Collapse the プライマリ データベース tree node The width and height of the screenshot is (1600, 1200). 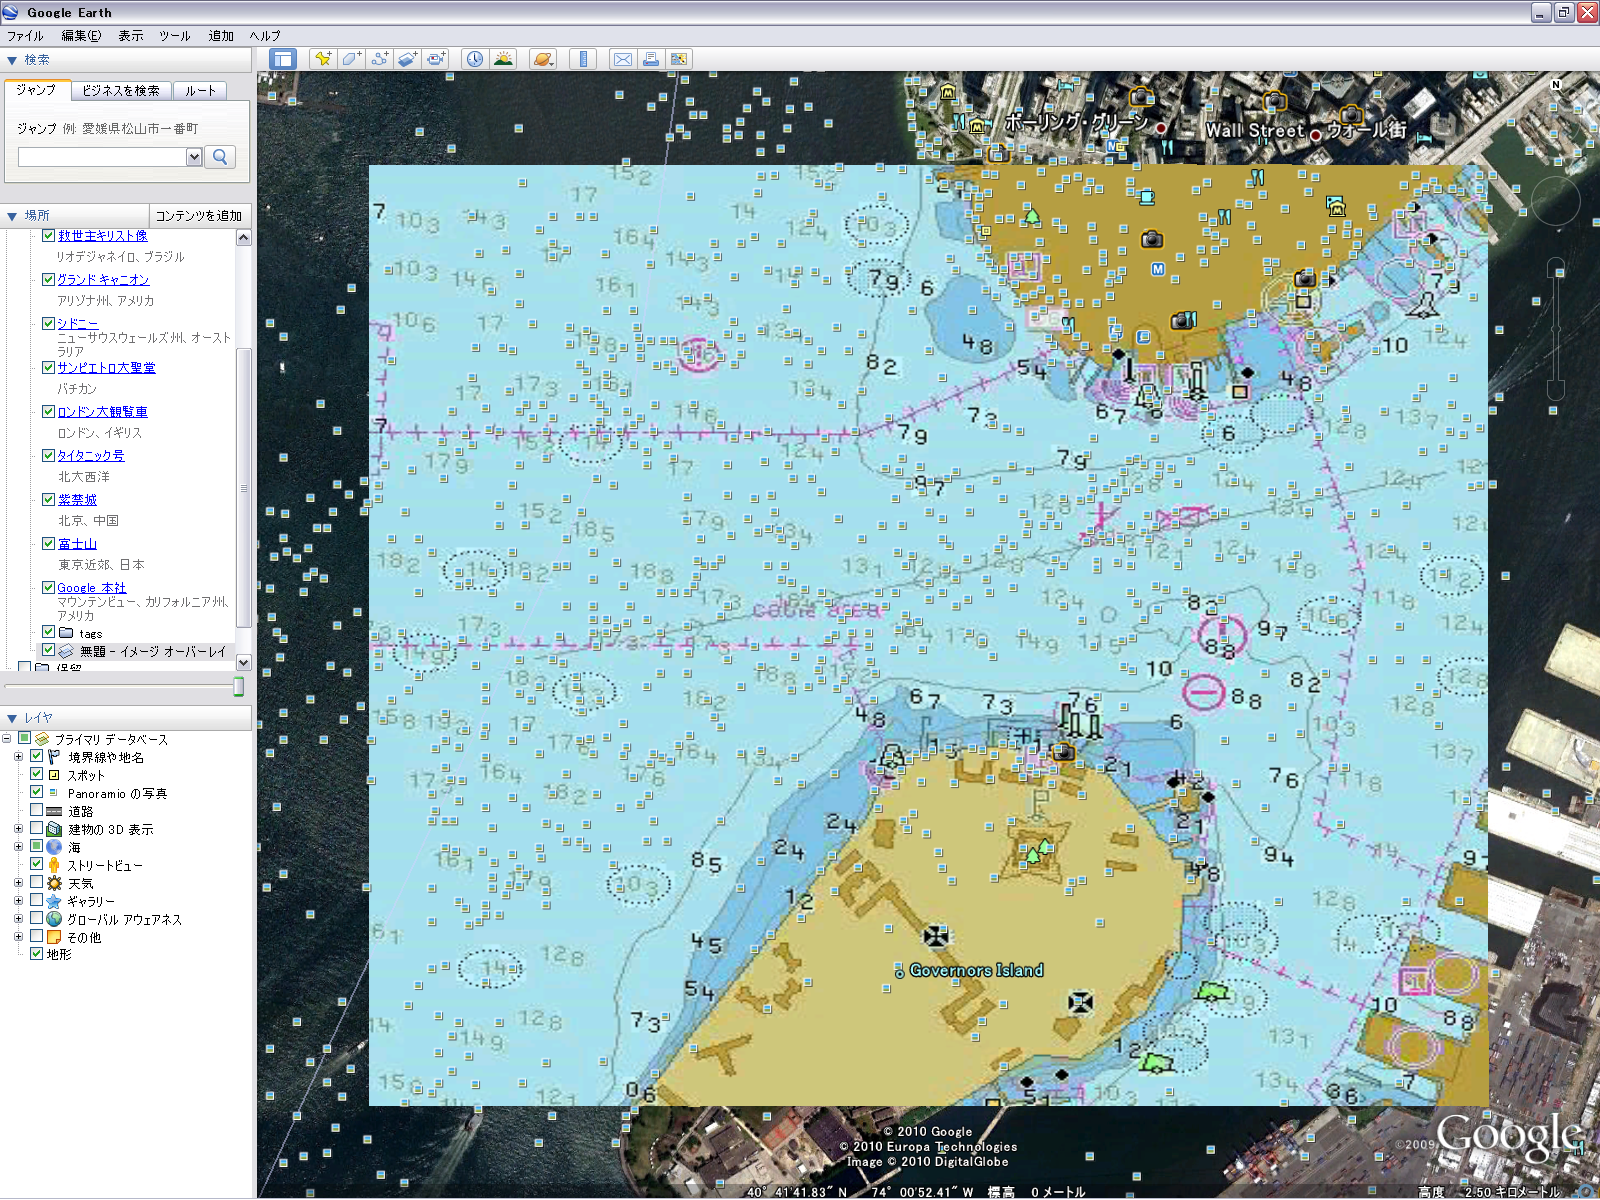point(7,739)
